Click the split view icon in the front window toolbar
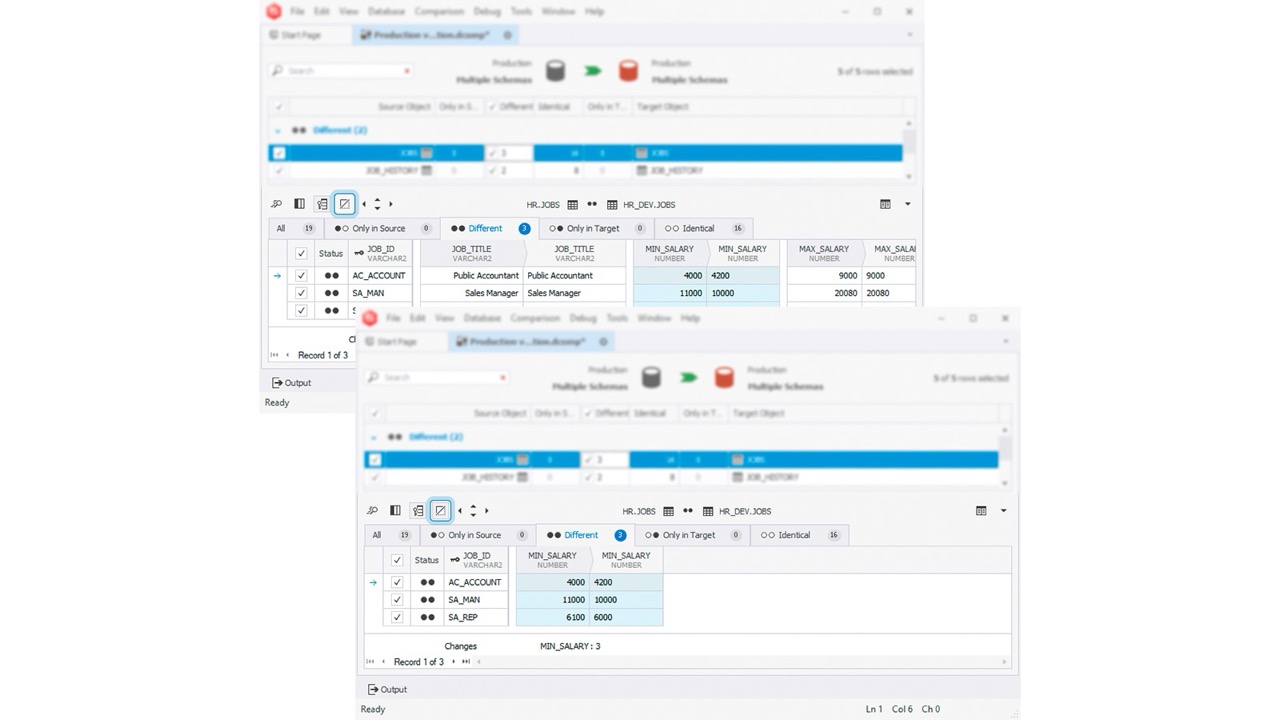Image resolution: width=1280 pixels, height=720 pixels. (395, 511)
